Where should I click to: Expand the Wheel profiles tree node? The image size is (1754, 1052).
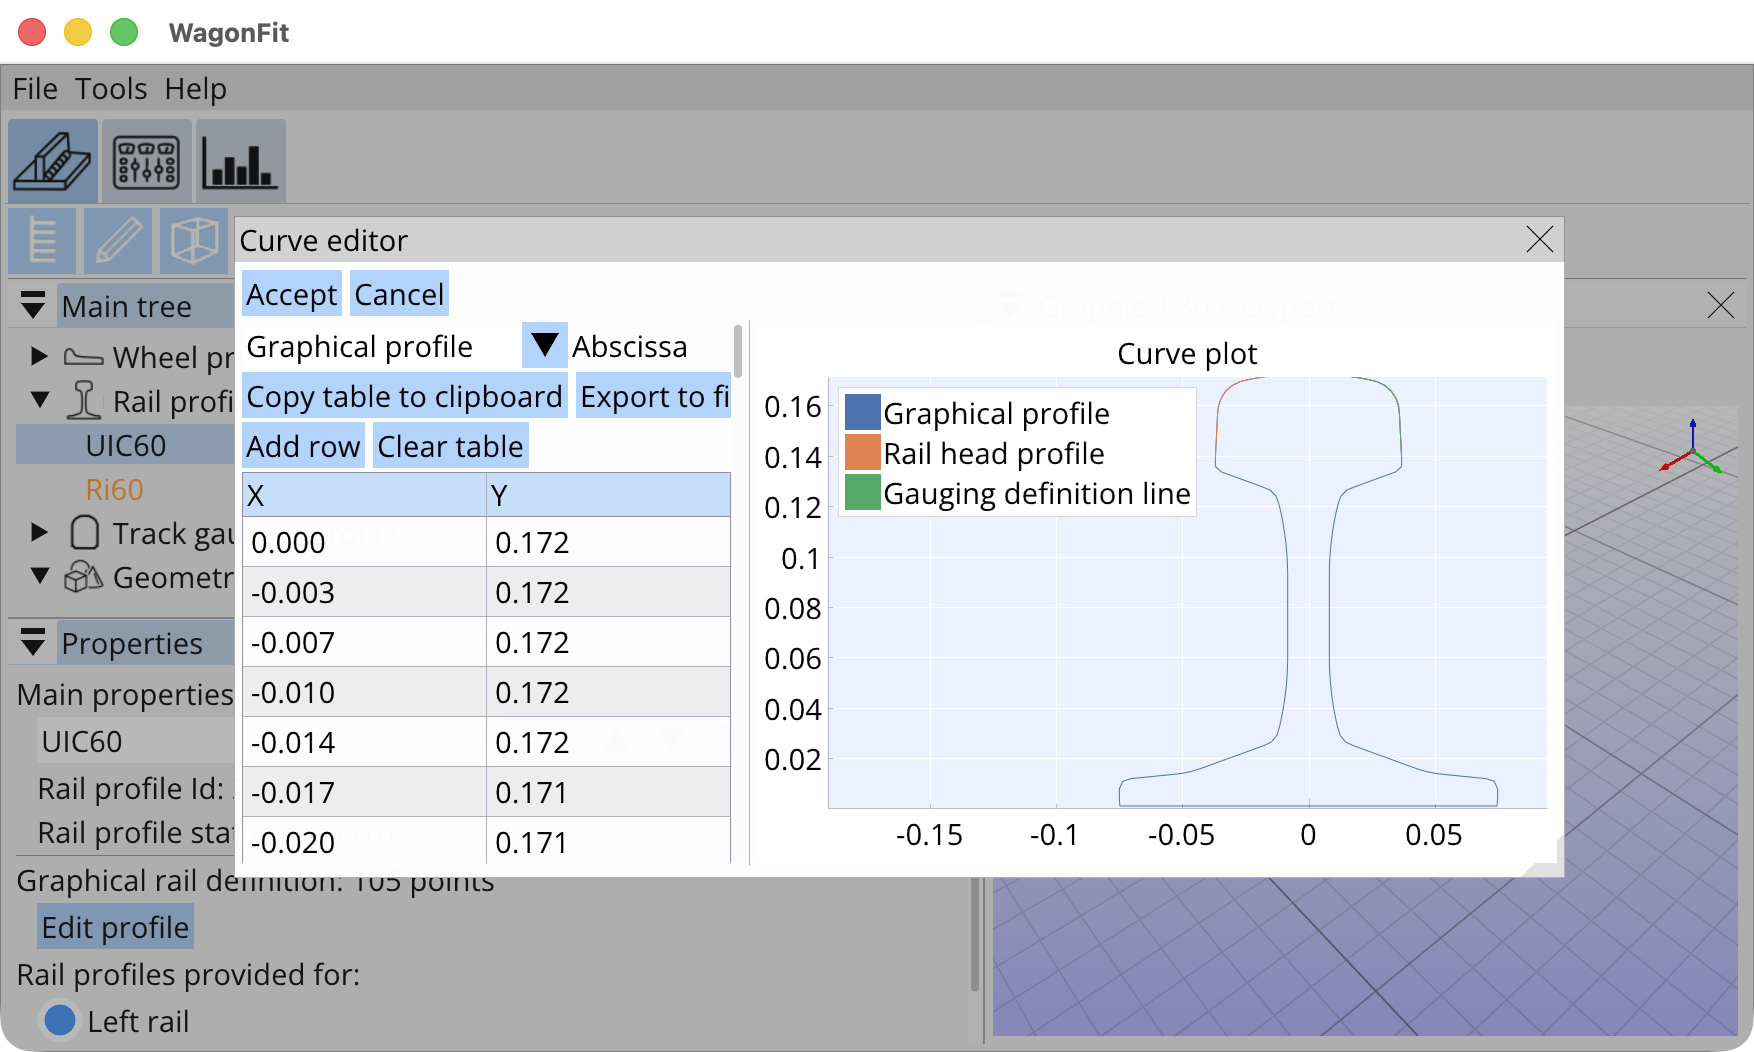coord(39,356)
